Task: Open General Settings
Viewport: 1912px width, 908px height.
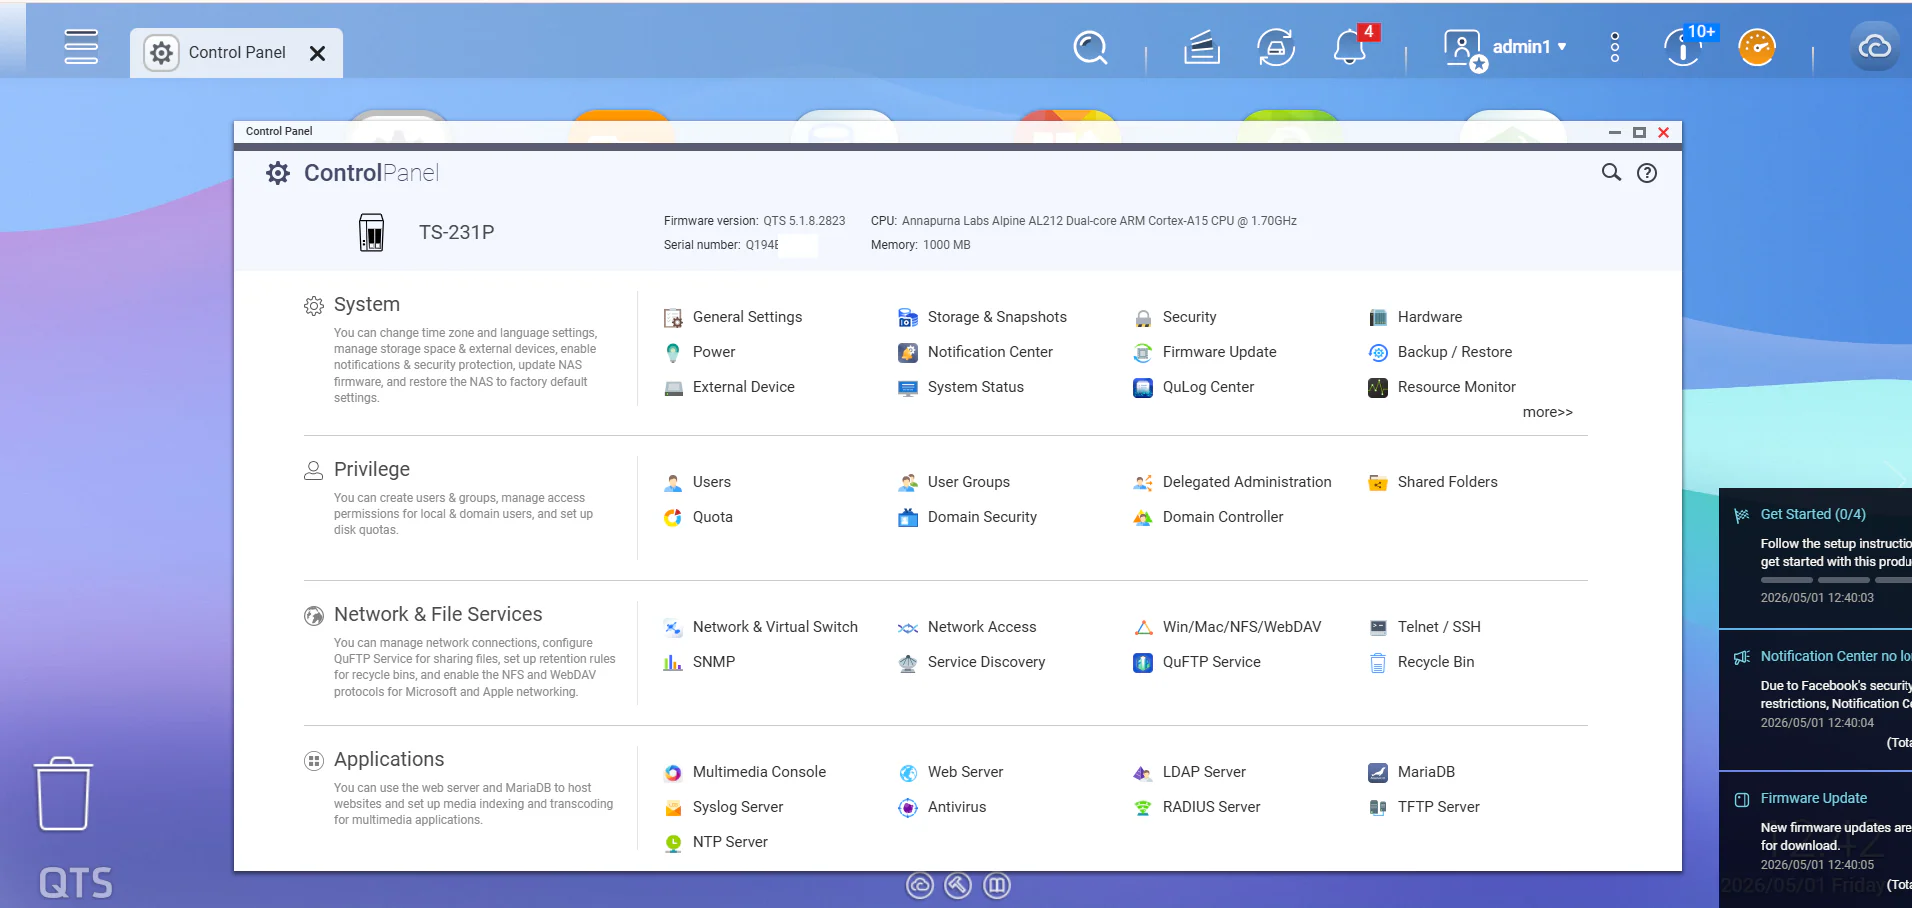Action: point(733,317)
